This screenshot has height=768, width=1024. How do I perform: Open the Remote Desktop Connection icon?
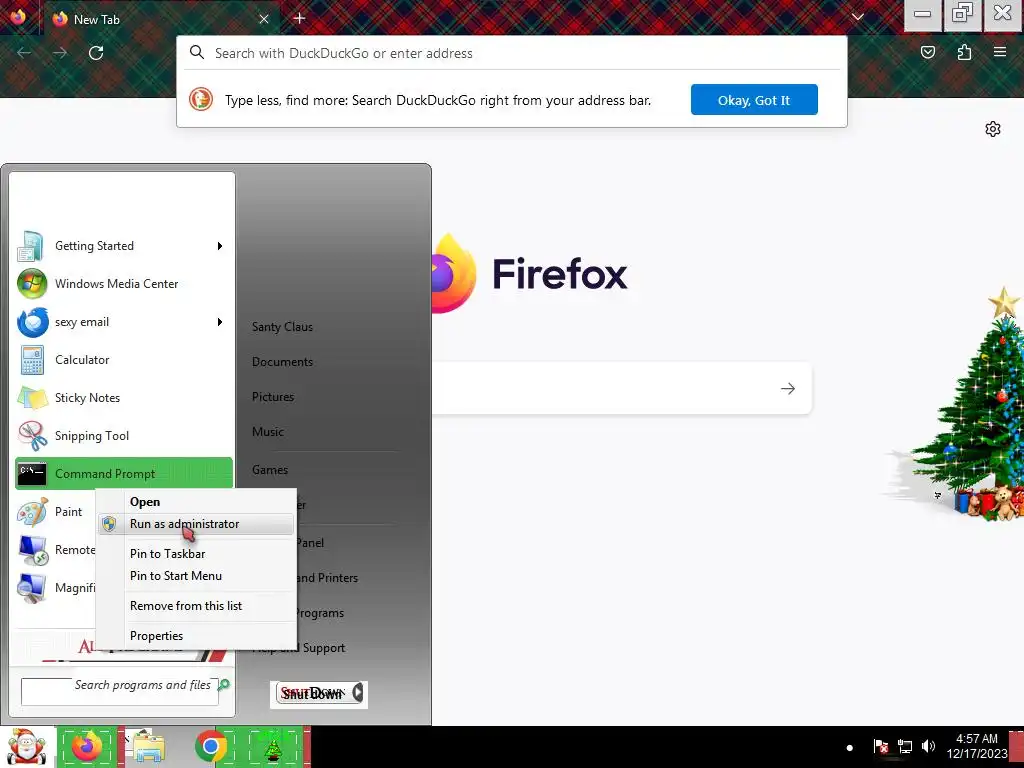click(32, 550)
